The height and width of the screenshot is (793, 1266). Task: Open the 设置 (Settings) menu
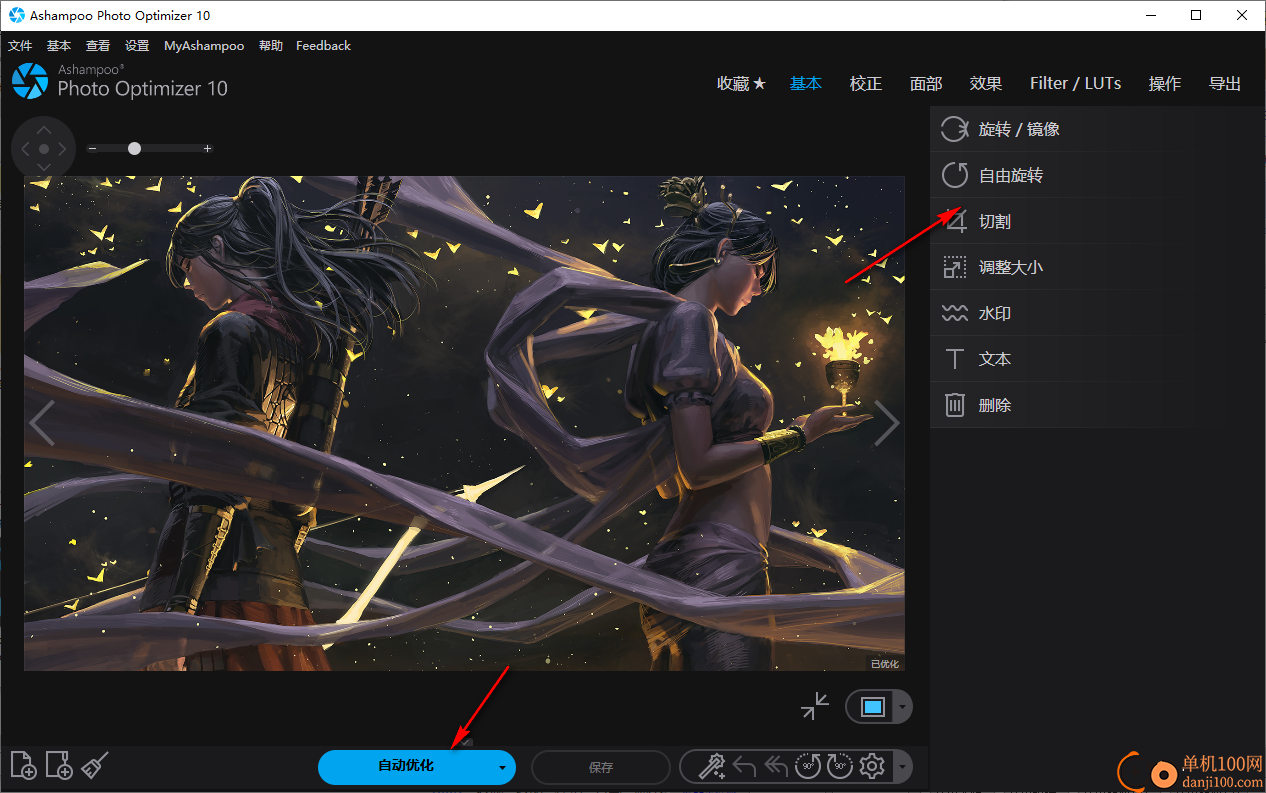pyautogui.click(x=137, y=46)
